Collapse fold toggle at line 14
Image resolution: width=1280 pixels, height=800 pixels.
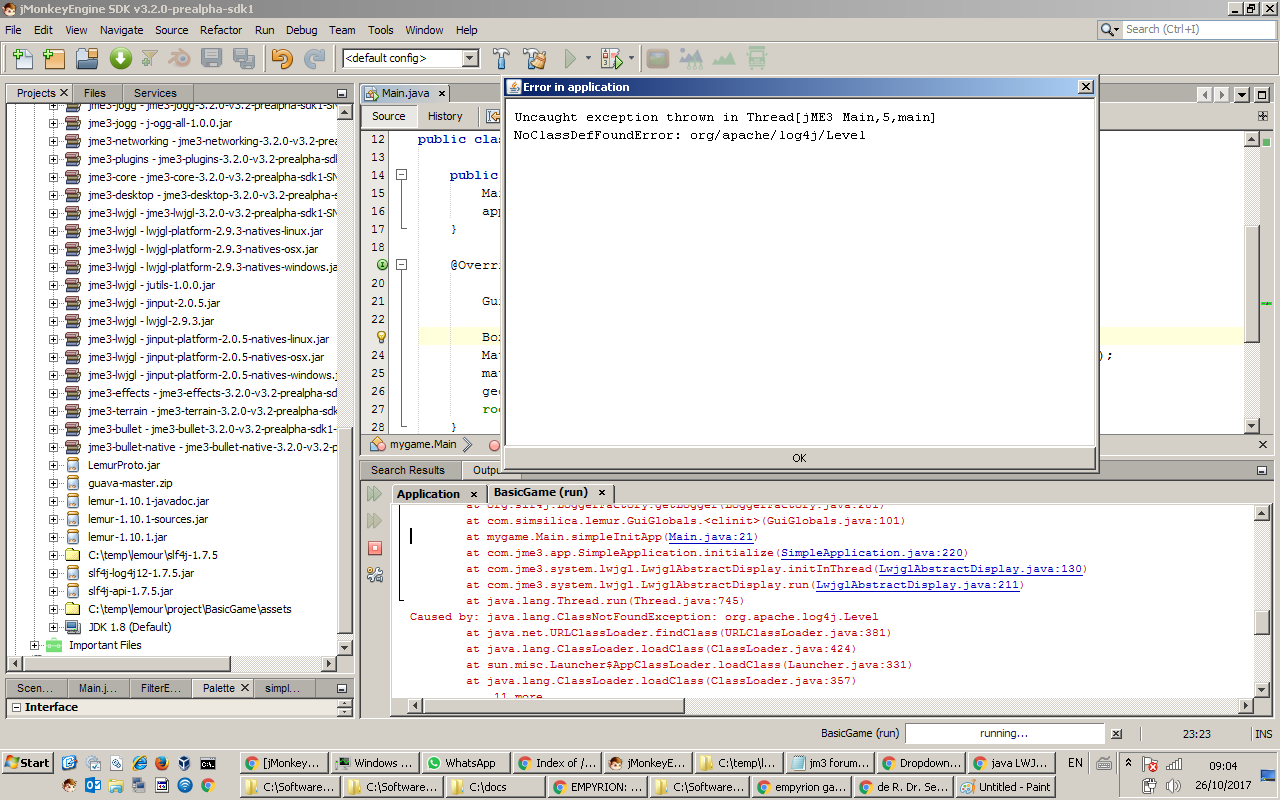point(402,175)
